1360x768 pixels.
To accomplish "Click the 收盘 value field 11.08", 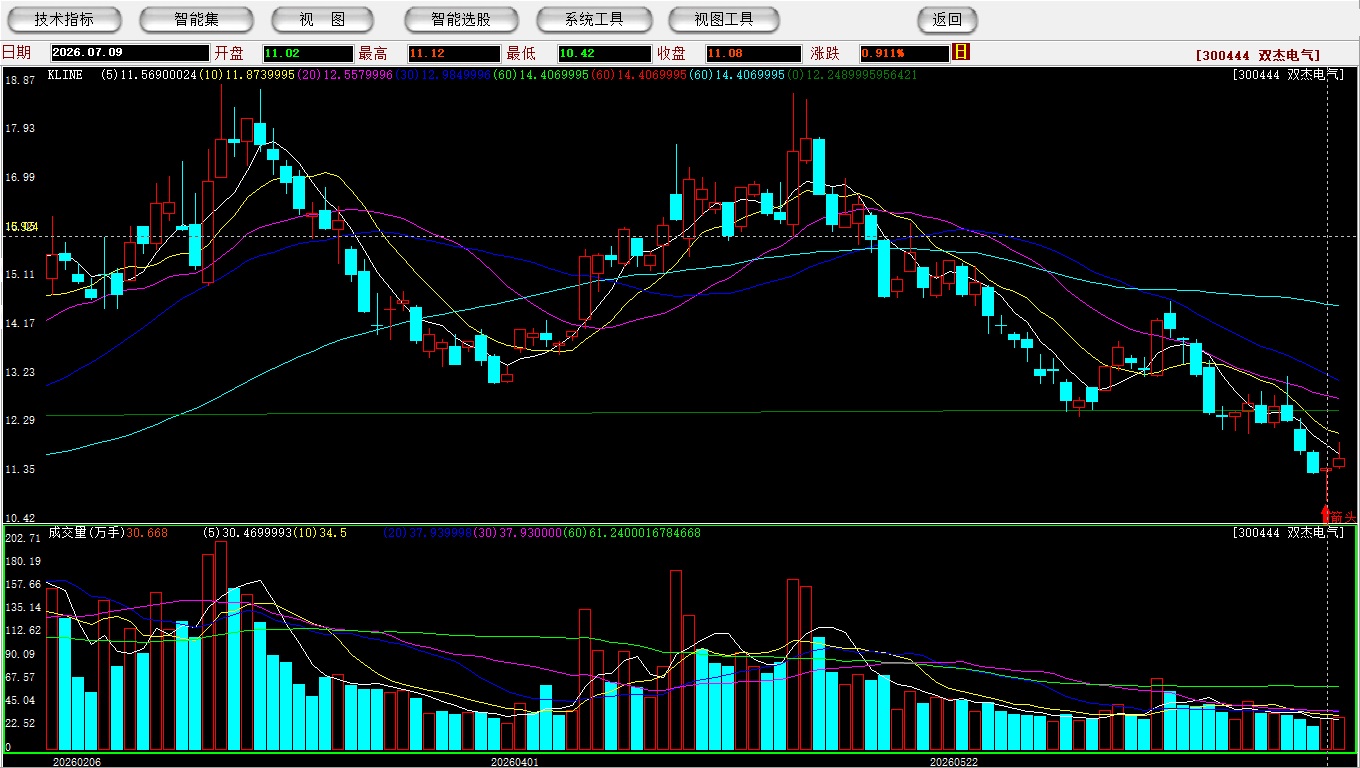I will 753,53.
